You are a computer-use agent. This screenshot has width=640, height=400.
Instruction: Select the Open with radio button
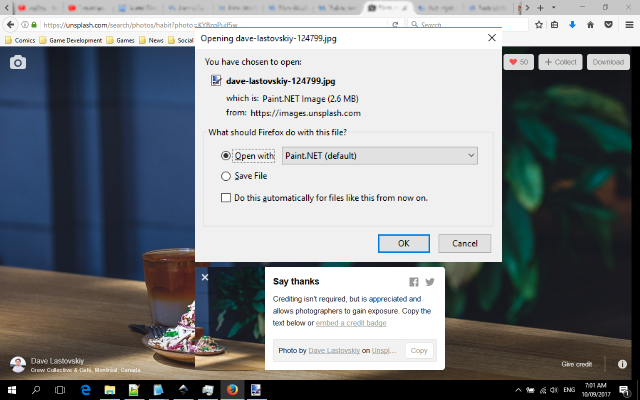pyautogui.click(x=226, y=156)
